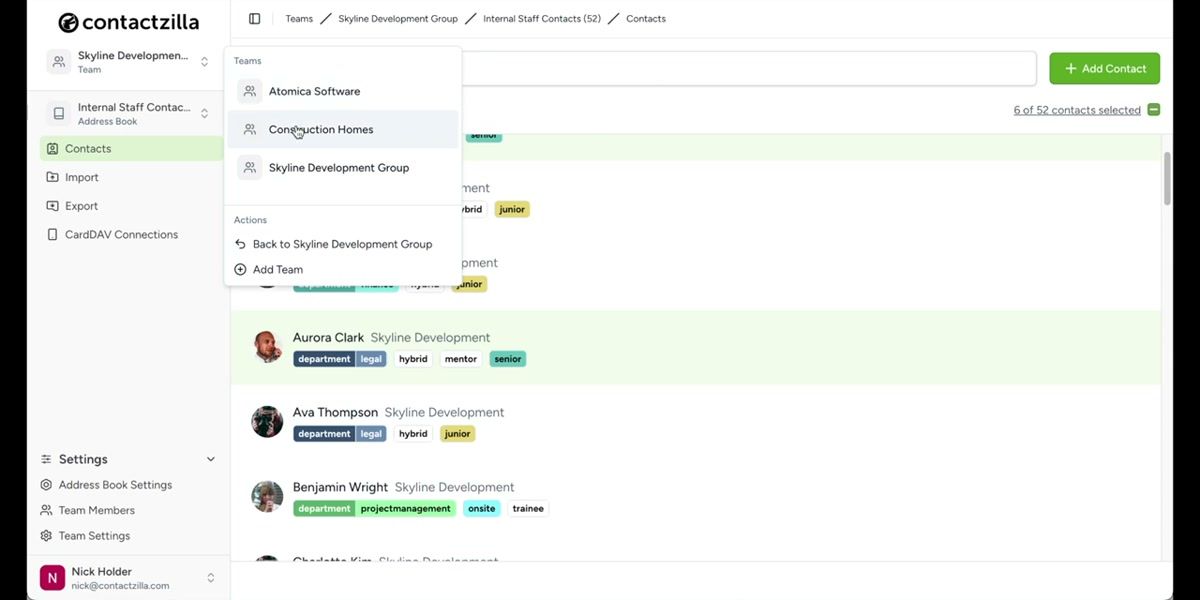Select Construction Homes from the Teams menu
Viewport: 1200px width, 600px height.
click(320, 129)
